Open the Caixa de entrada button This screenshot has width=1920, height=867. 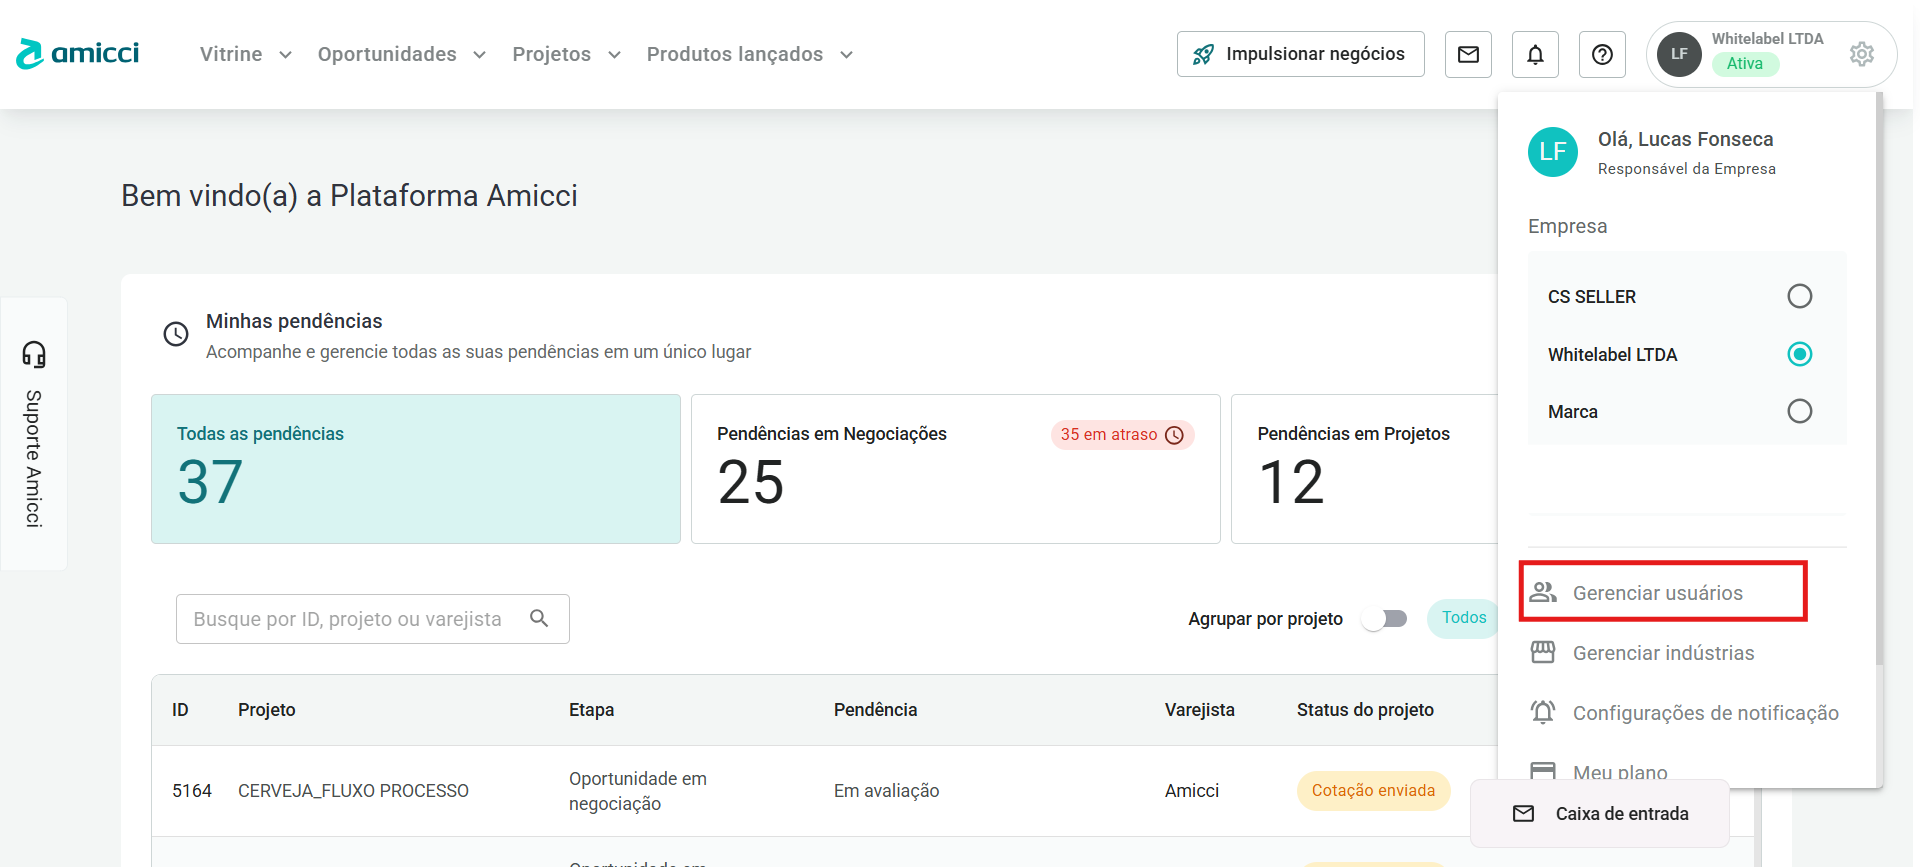[x=1600, y=814]
